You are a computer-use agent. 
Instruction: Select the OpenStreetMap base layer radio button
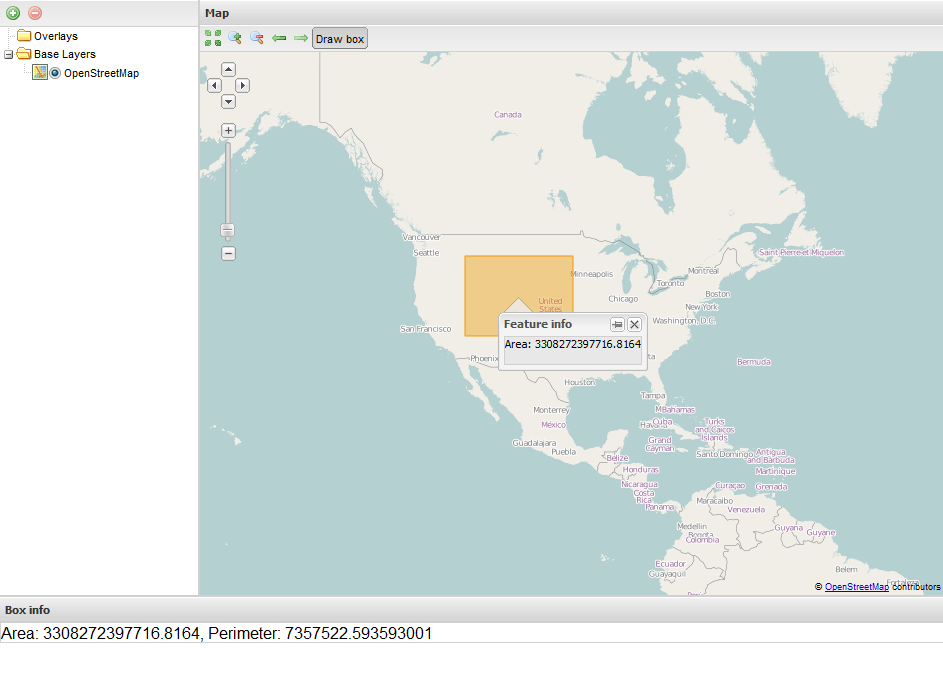[55, 73]
